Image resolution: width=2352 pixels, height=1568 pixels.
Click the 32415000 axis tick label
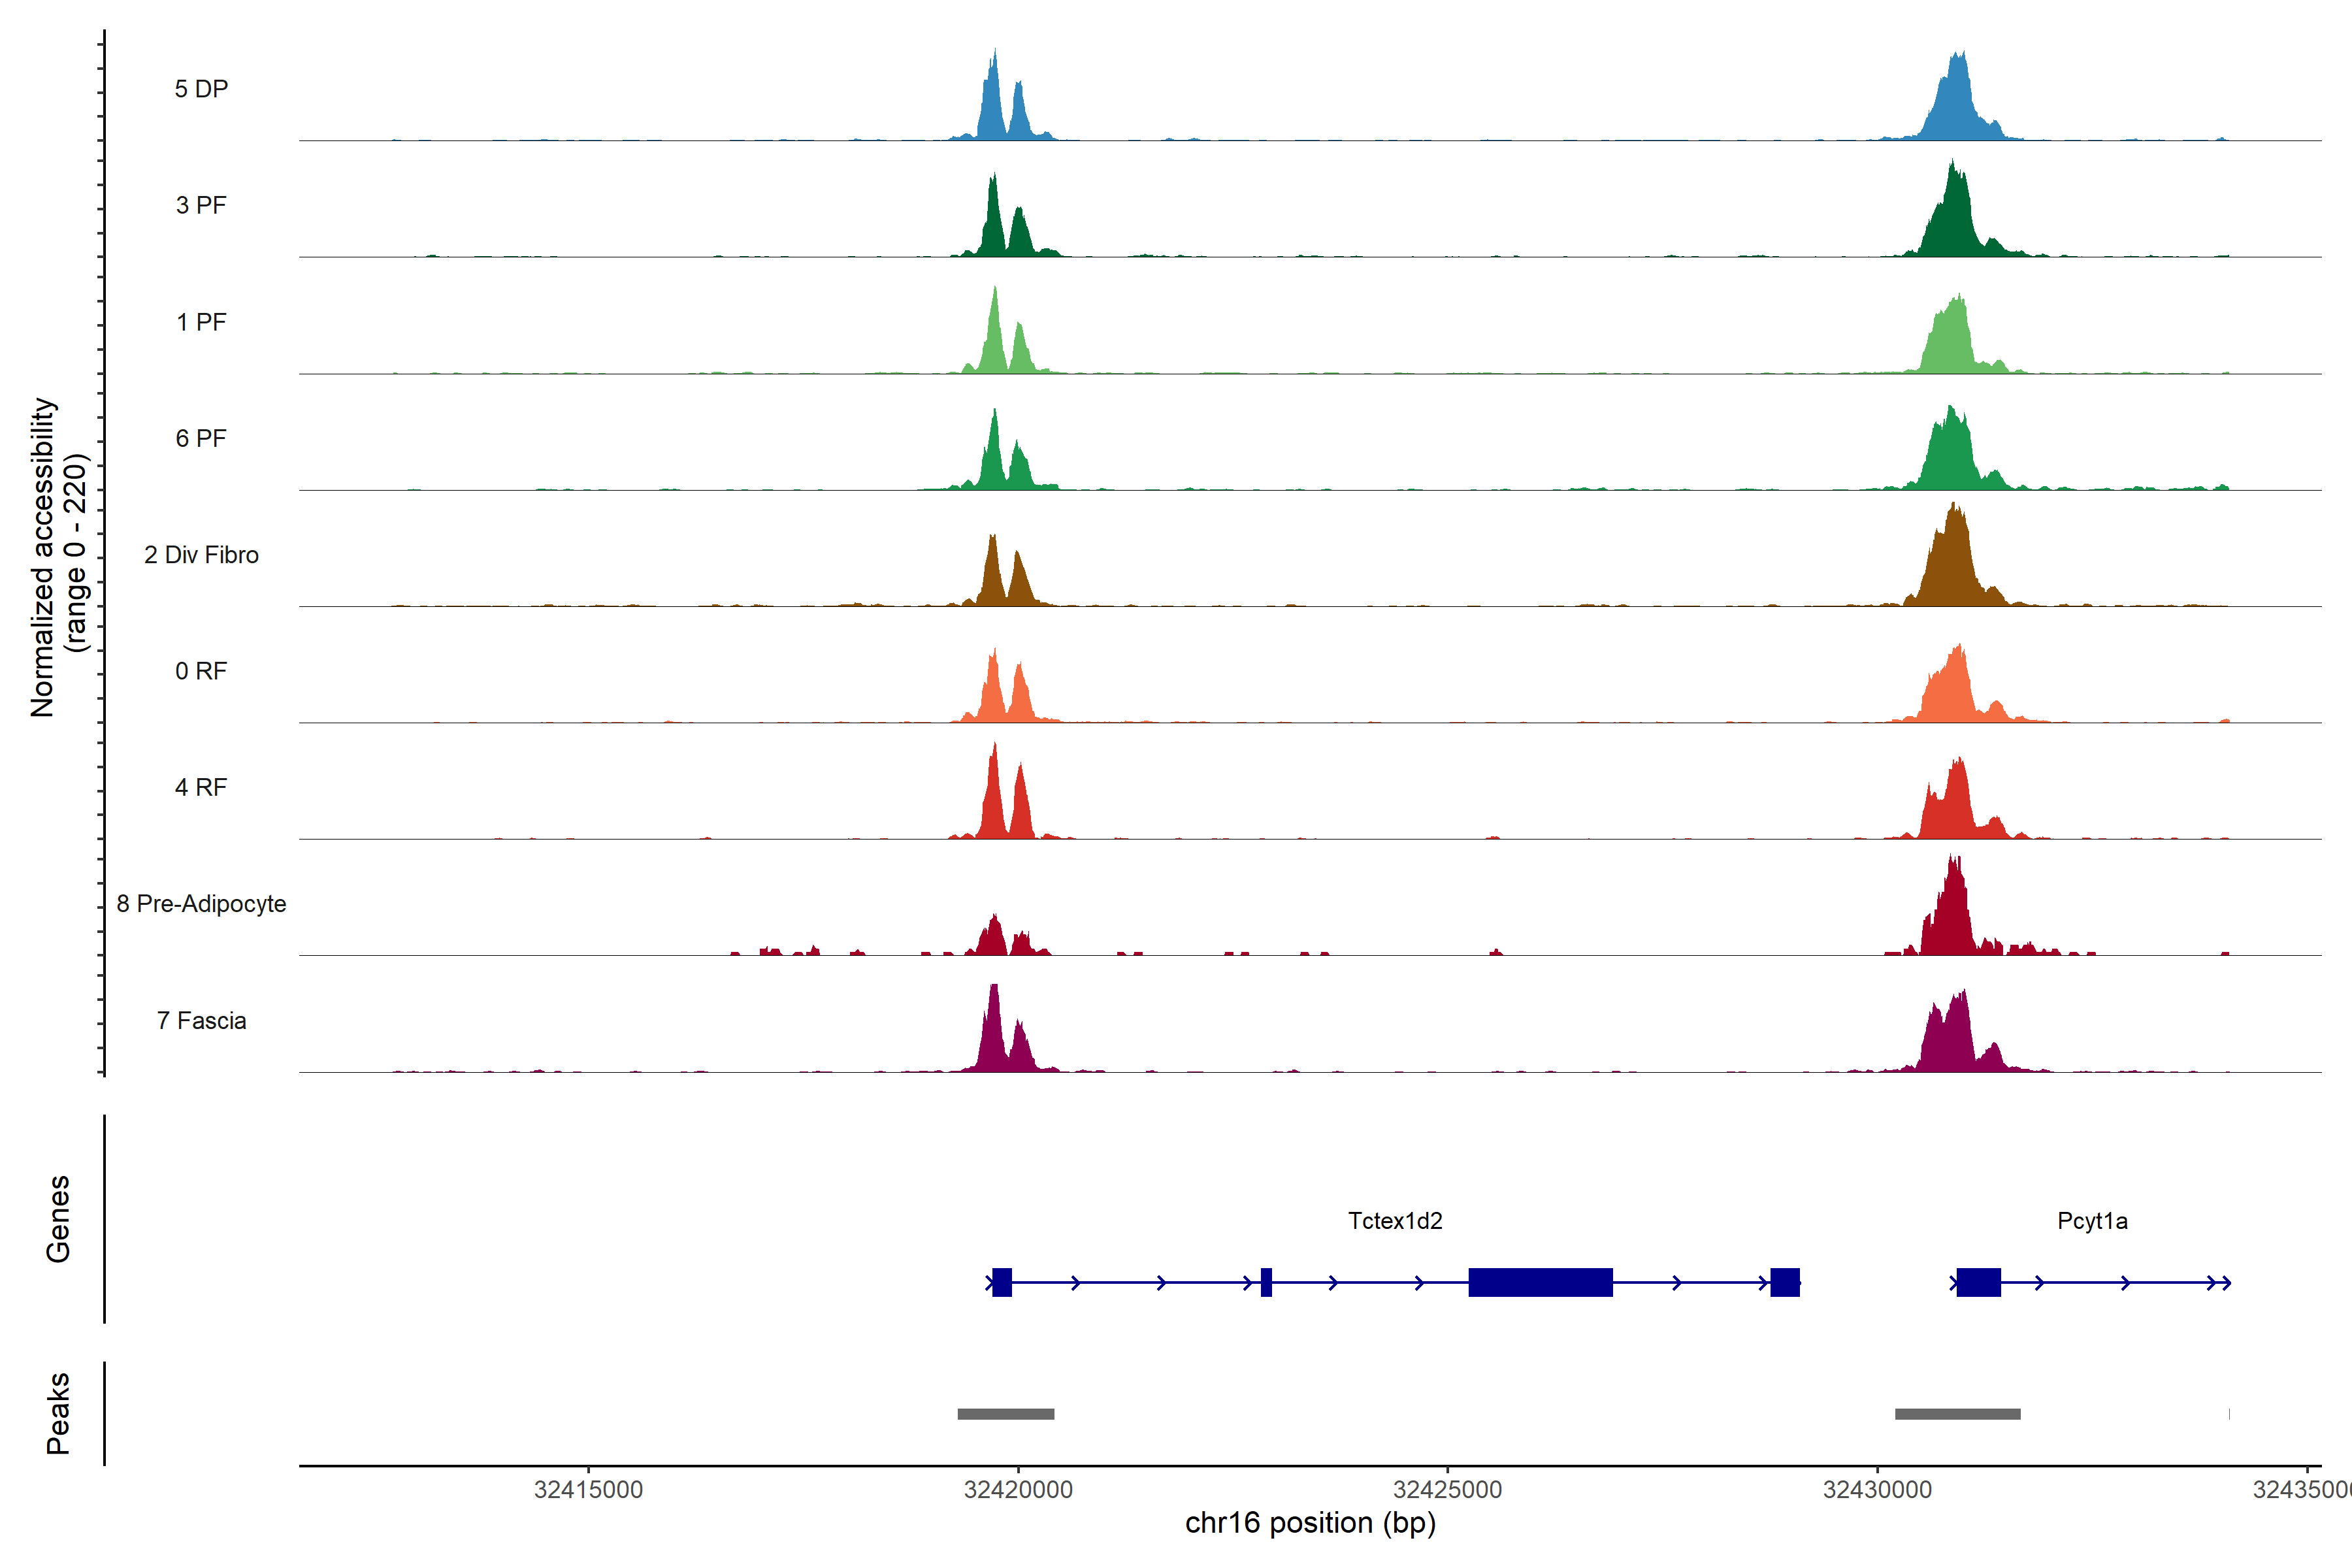pos(588,1490)
